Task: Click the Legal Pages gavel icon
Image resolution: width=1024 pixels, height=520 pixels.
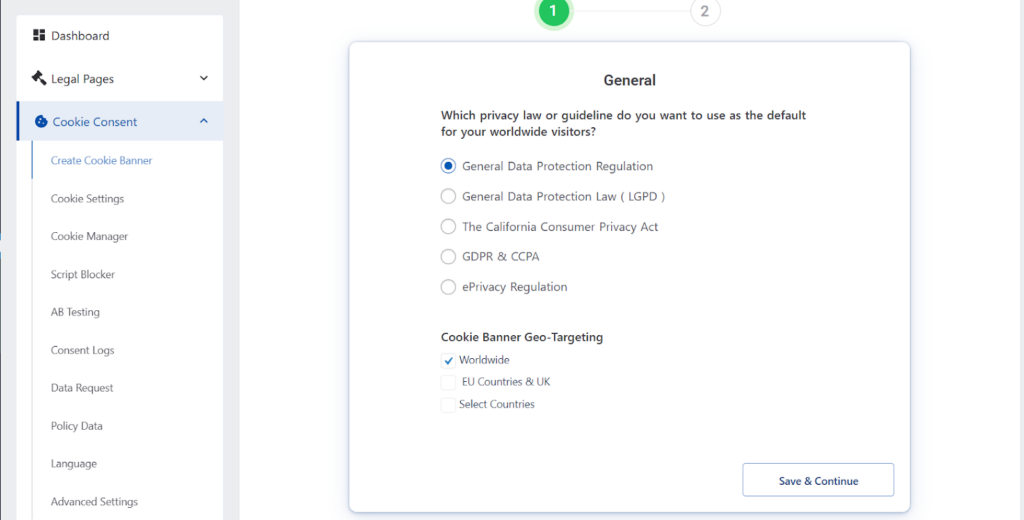Action: click(x=39, y=78)
